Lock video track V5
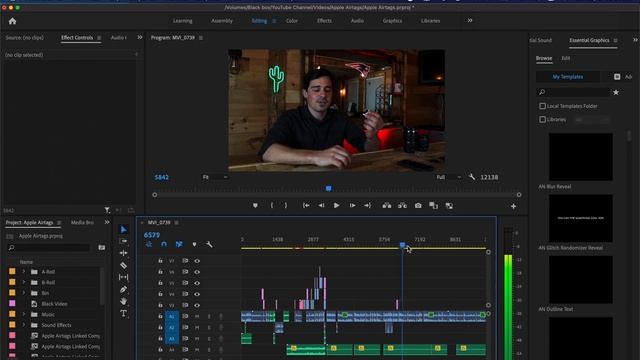The height and width of the screenshot is (360, 640). (160, 283)
